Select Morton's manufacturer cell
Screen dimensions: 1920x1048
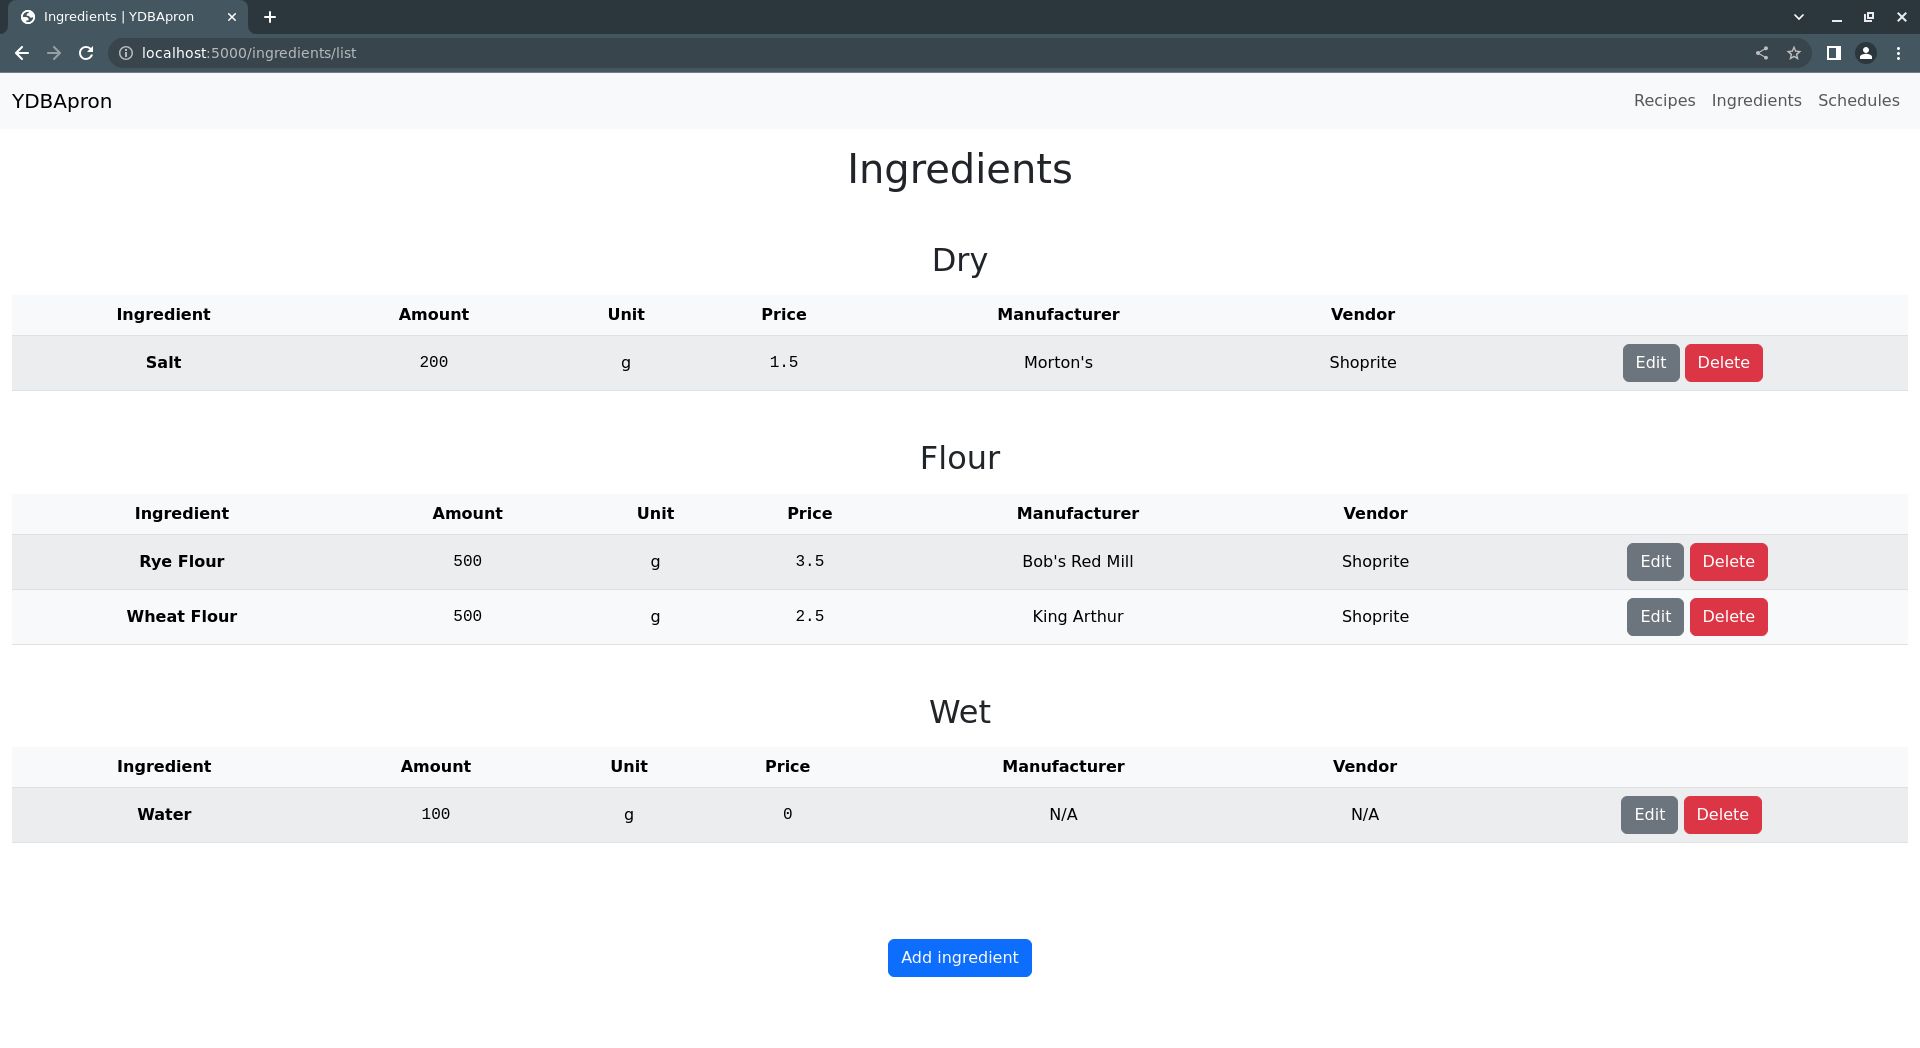click(x=1058, y=363)
